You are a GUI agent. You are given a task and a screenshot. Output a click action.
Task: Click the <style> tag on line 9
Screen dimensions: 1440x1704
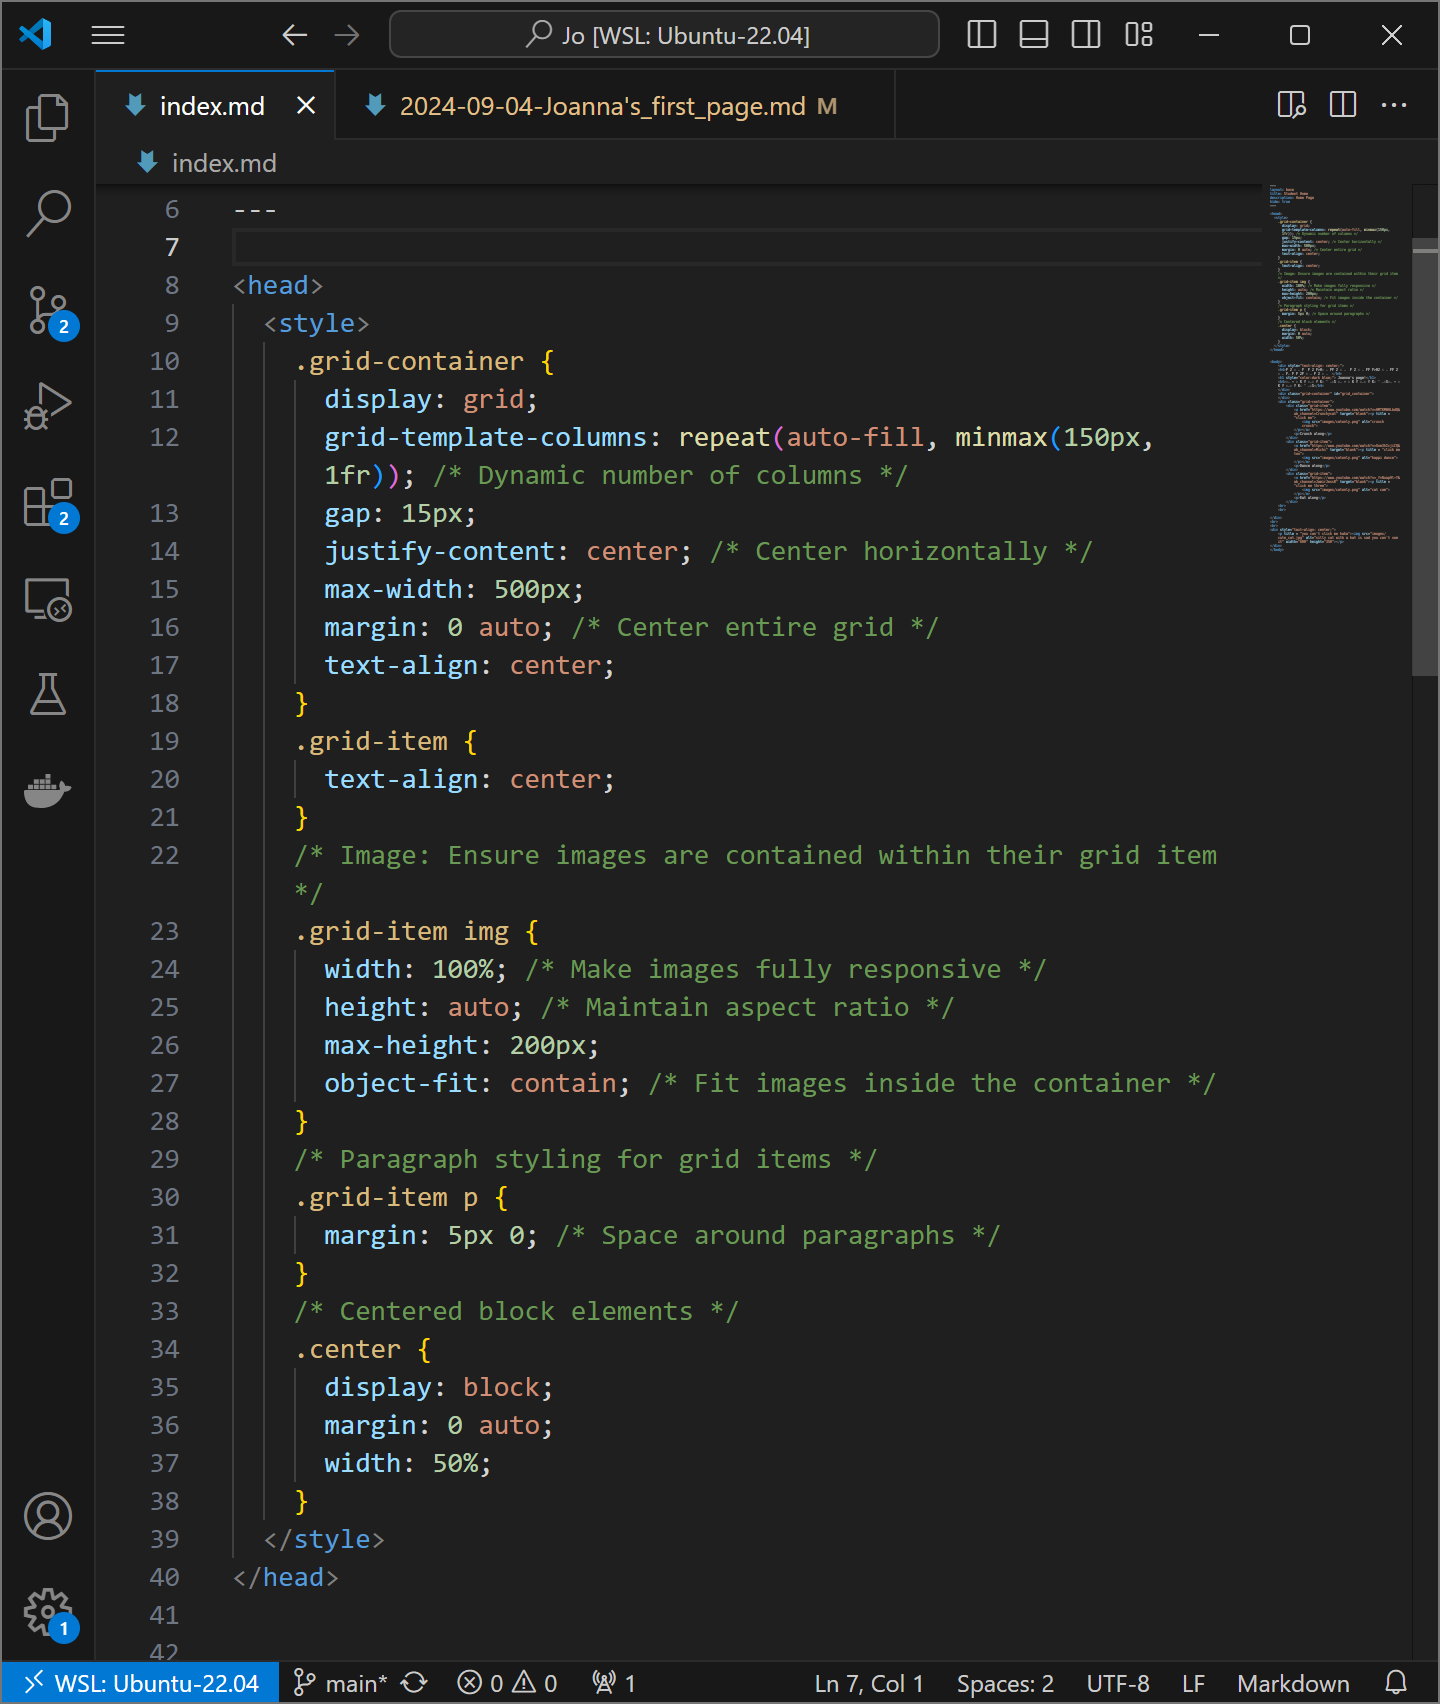click(316, 323)
